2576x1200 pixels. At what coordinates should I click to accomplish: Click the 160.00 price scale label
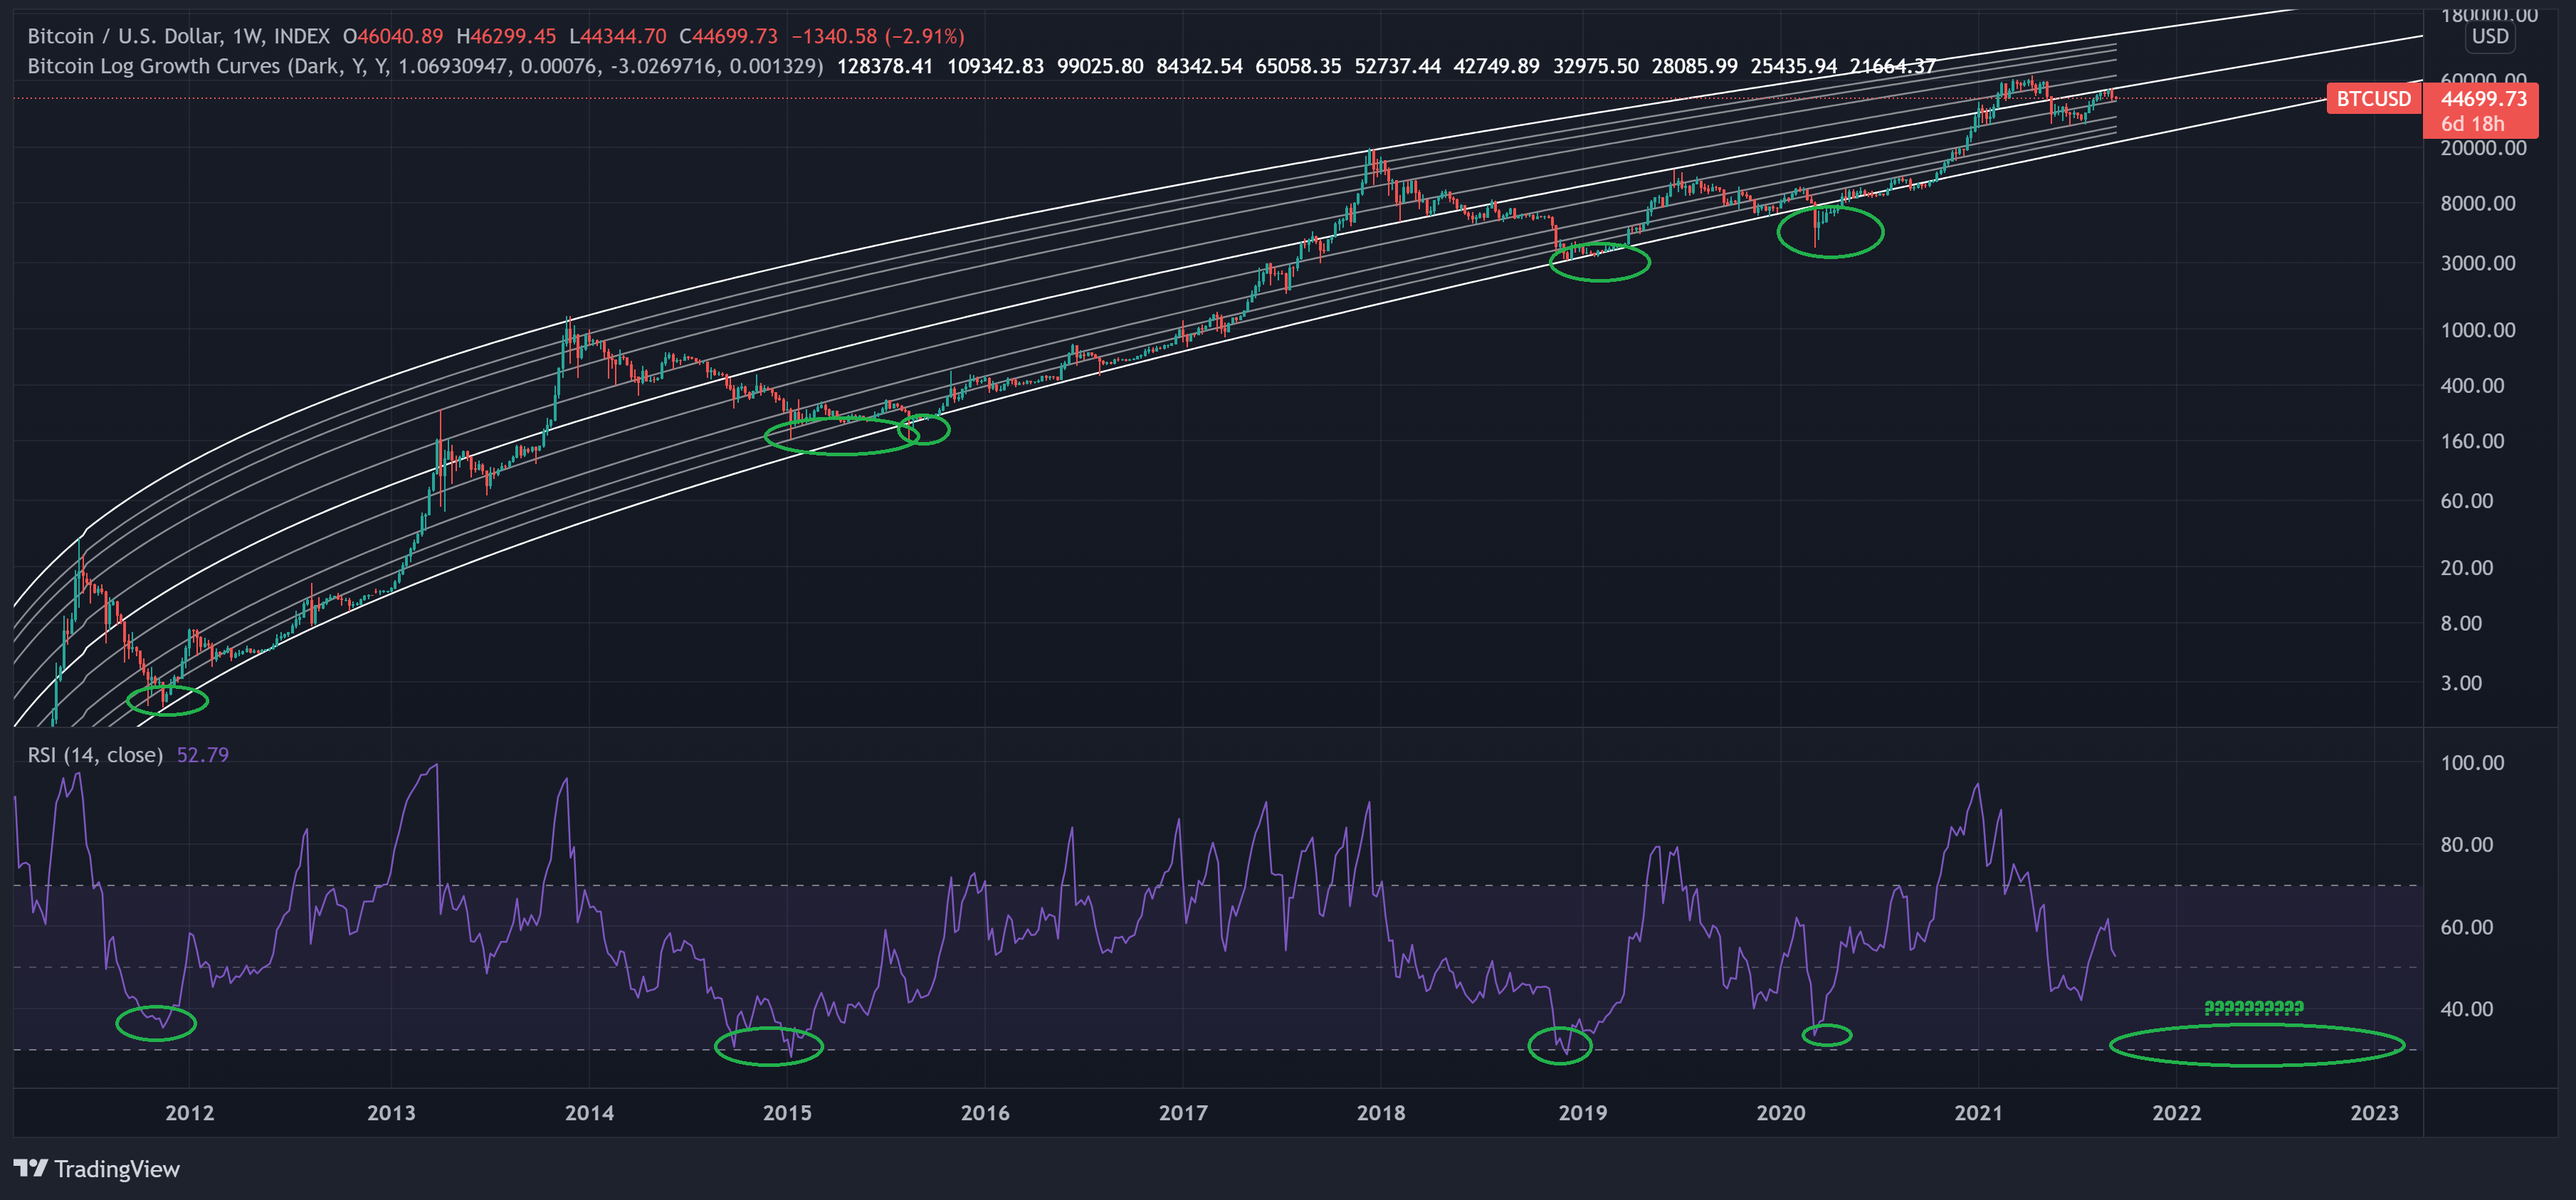click(2473, 441)
